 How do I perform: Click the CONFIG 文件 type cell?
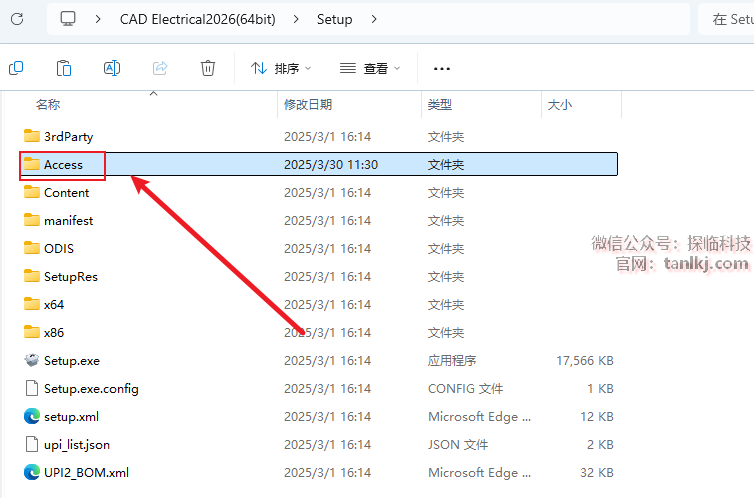(x=465, y=388)
